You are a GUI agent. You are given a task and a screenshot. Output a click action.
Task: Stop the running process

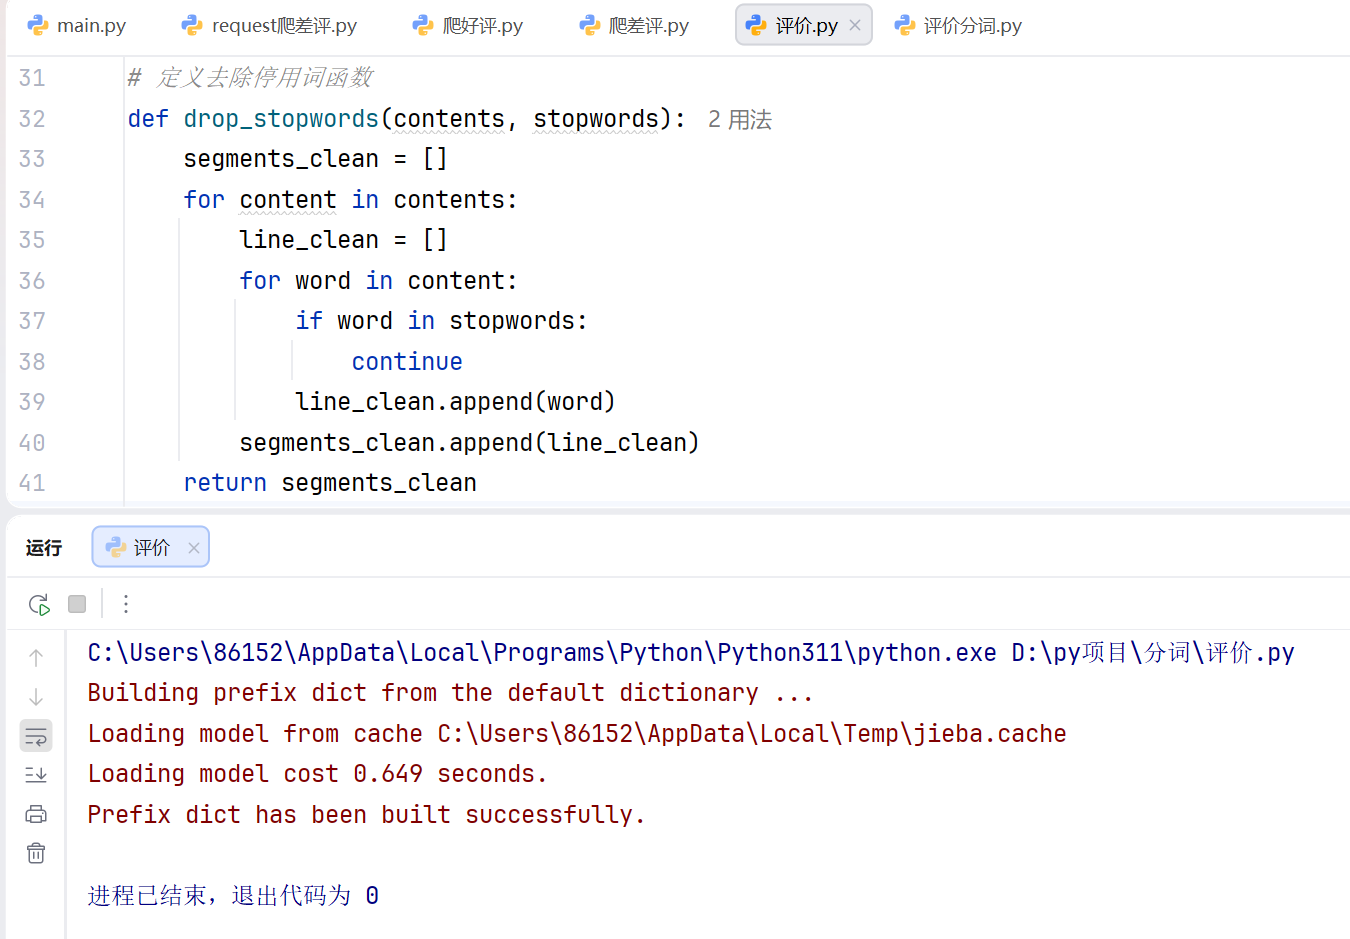[77, 604]
